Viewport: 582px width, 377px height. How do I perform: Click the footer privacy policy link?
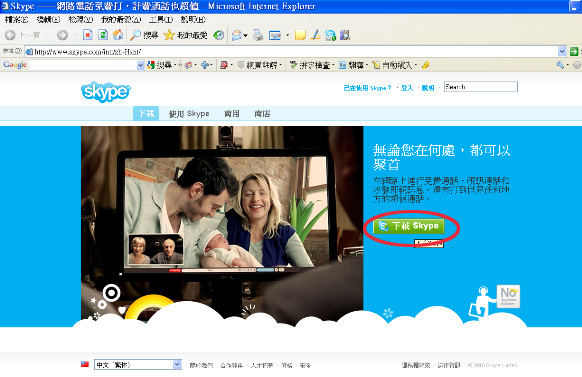click(x=416, y=365)
